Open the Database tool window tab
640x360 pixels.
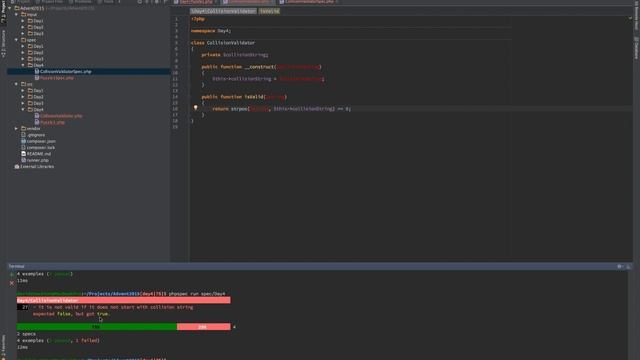[636, 48]
